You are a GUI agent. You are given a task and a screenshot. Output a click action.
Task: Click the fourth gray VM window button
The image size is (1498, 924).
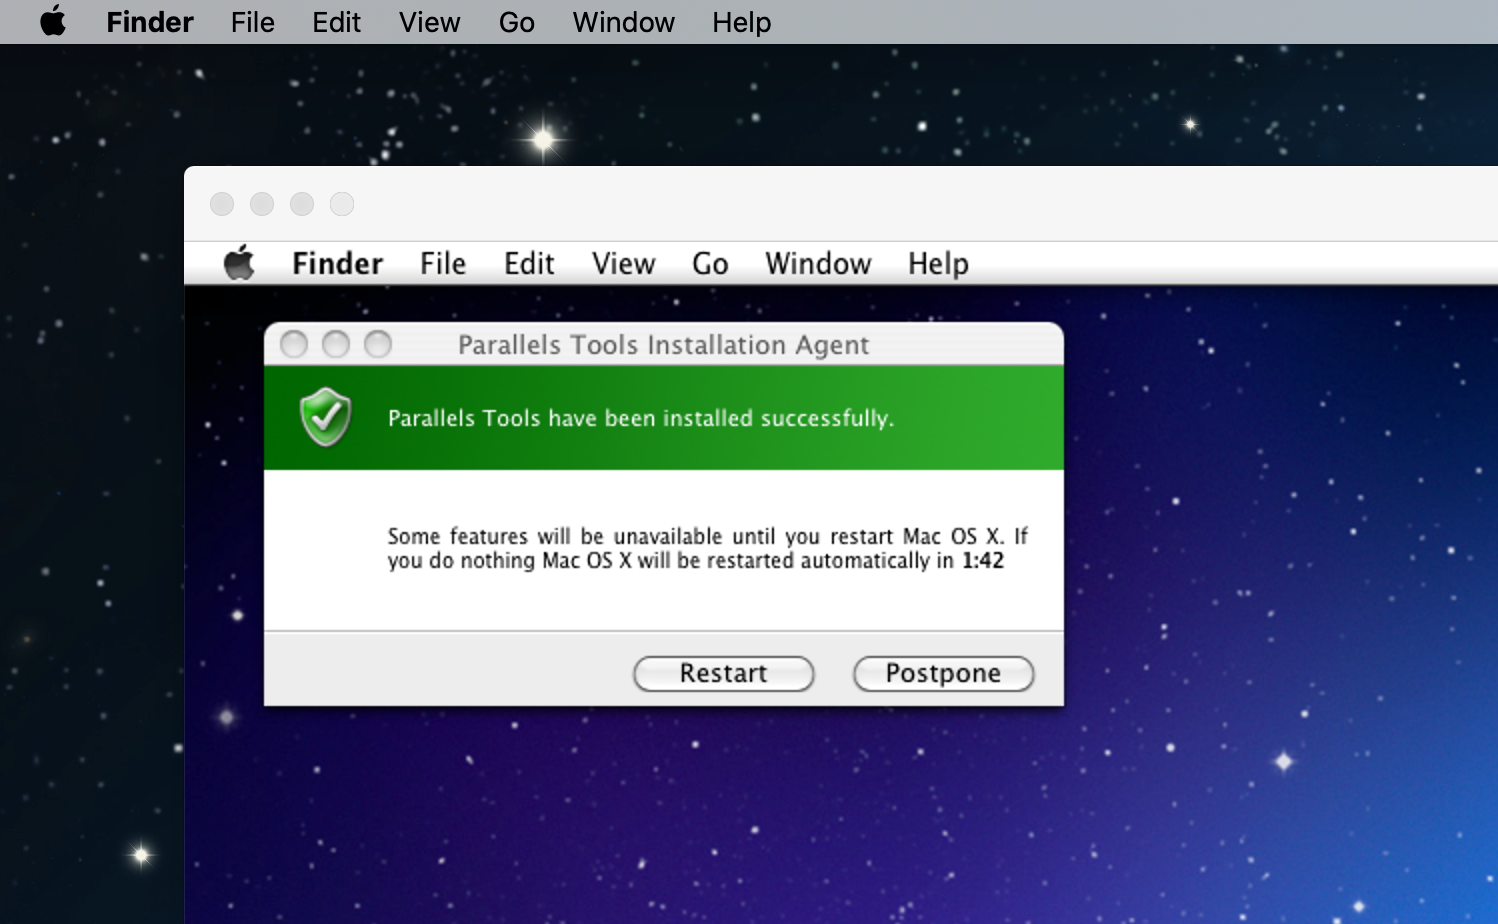point(342,204)
